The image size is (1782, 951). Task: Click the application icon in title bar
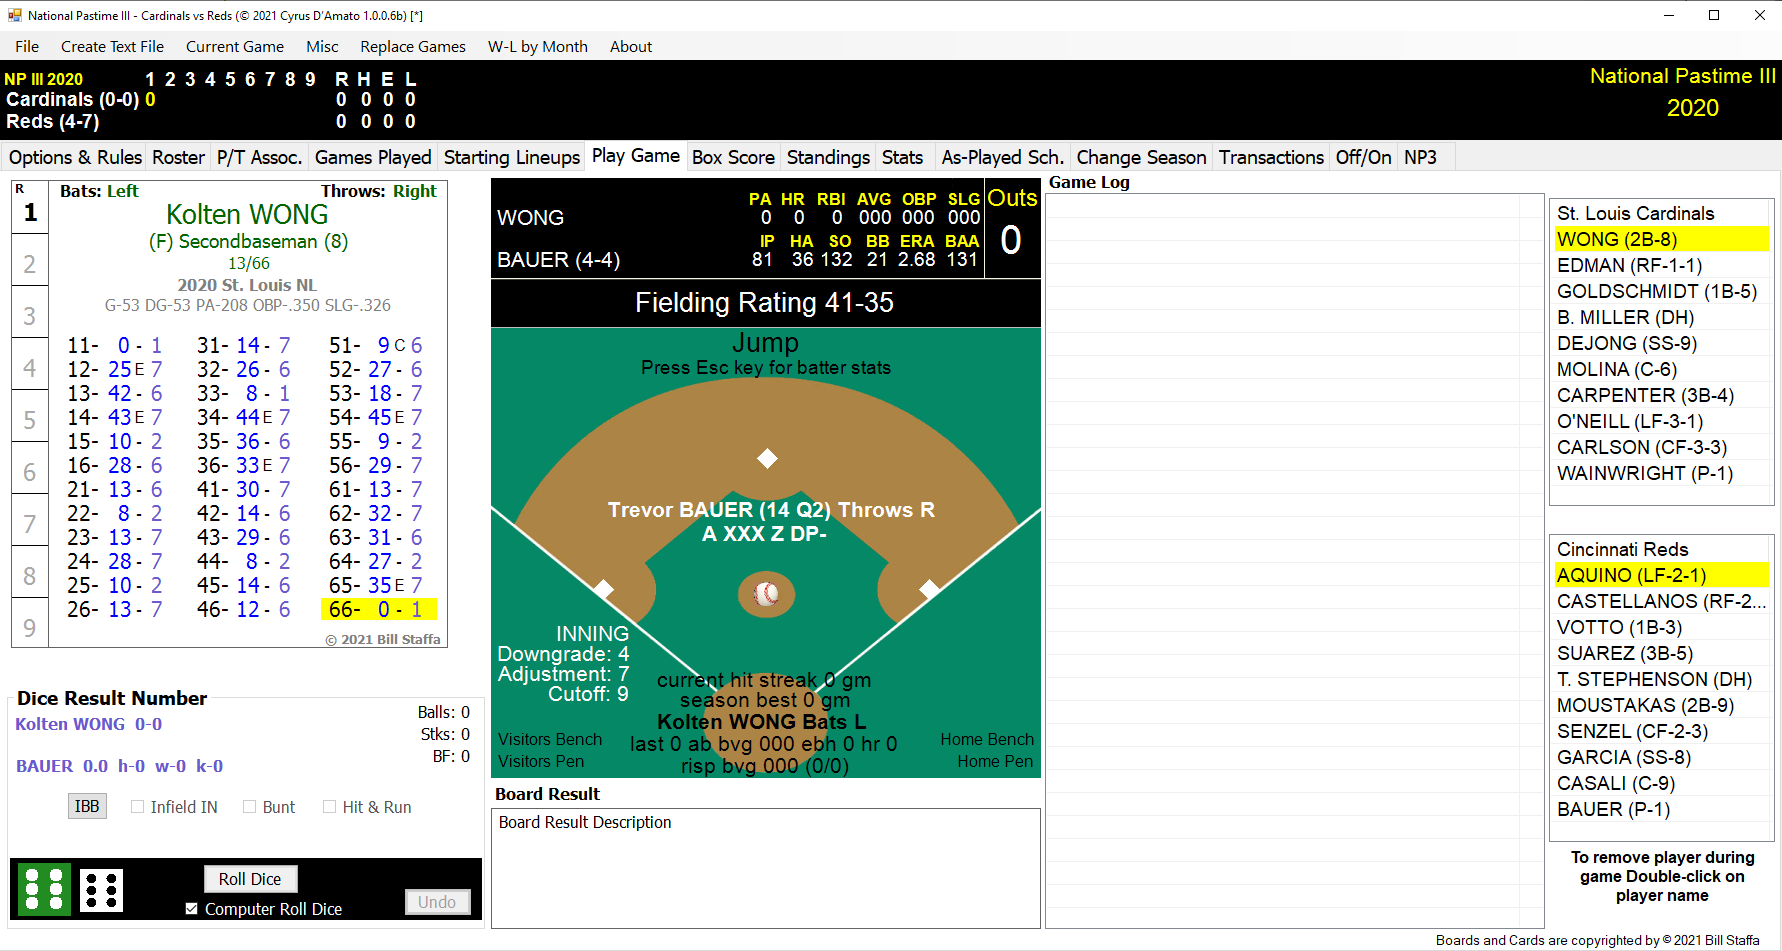tap(14, 15)
